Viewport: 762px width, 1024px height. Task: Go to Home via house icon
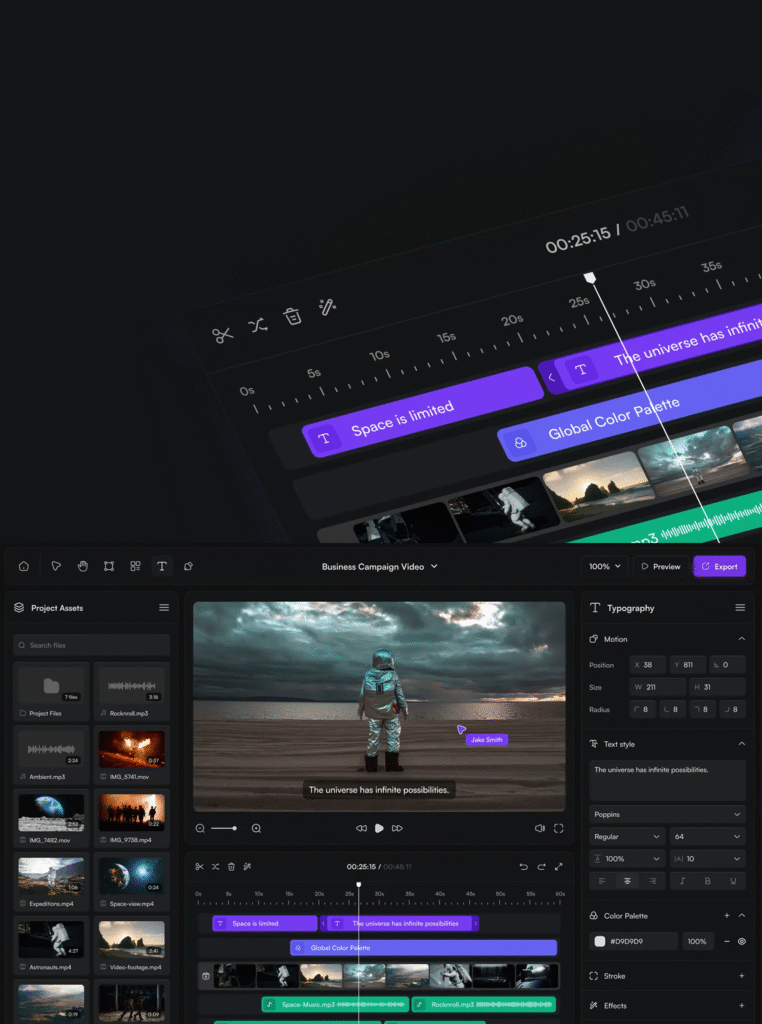point(24,566)
